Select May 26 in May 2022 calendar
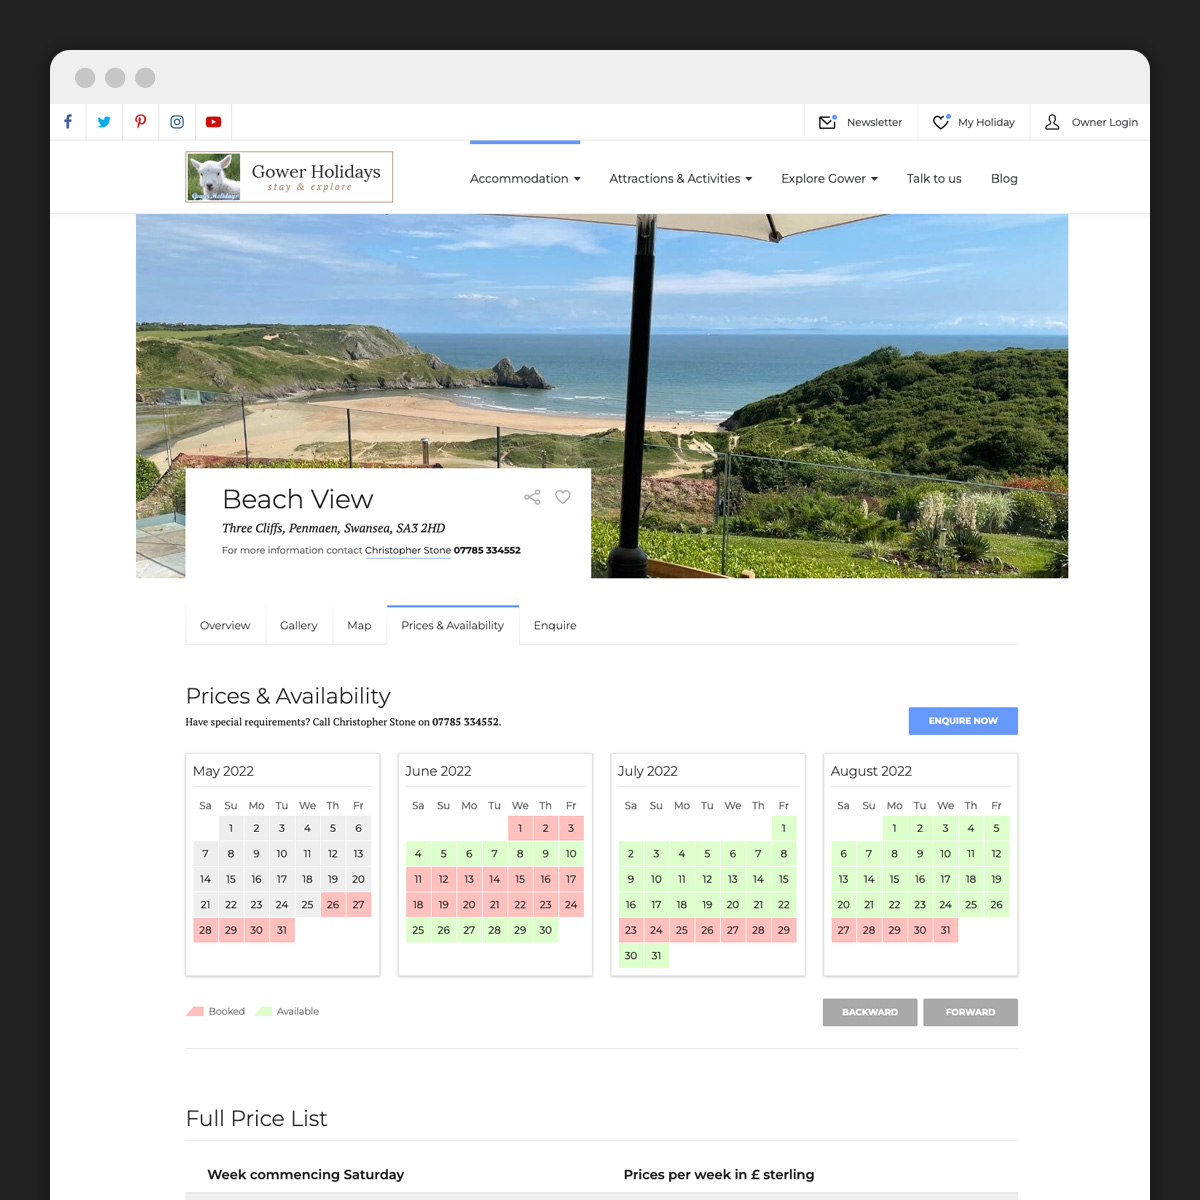Viewport: 1200px width, 1200px height. pyautogui.click(x=333, y=905)
